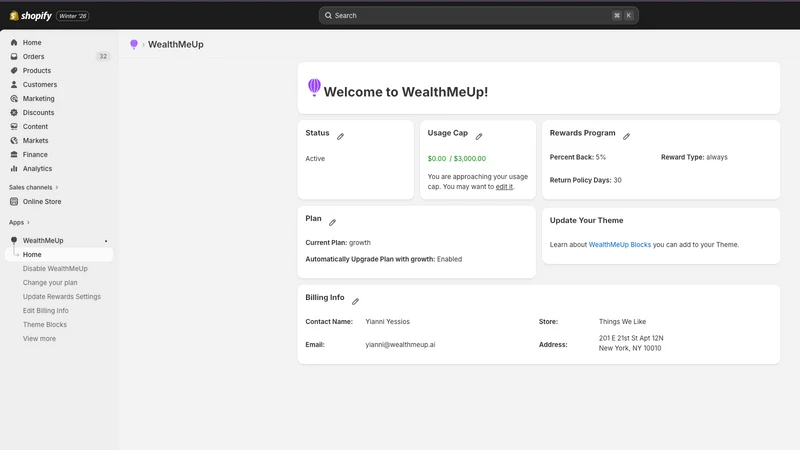Image resolution: width=800 pixels, height=450 pixels.
Task: Expand the Sales channels chevron
Action: click(x=57, y=188)
